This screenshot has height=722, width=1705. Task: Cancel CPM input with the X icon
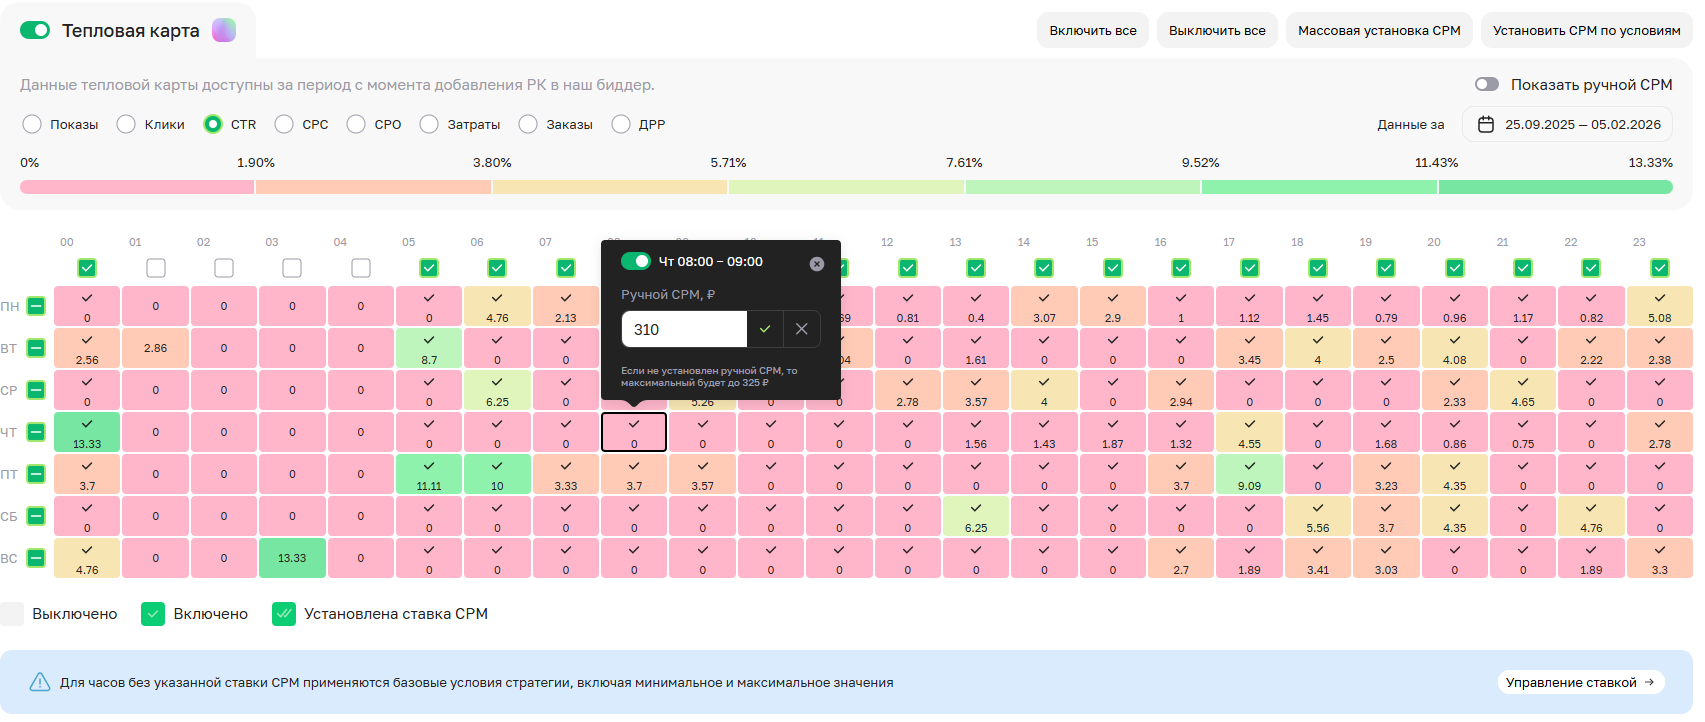coord(801,329)
